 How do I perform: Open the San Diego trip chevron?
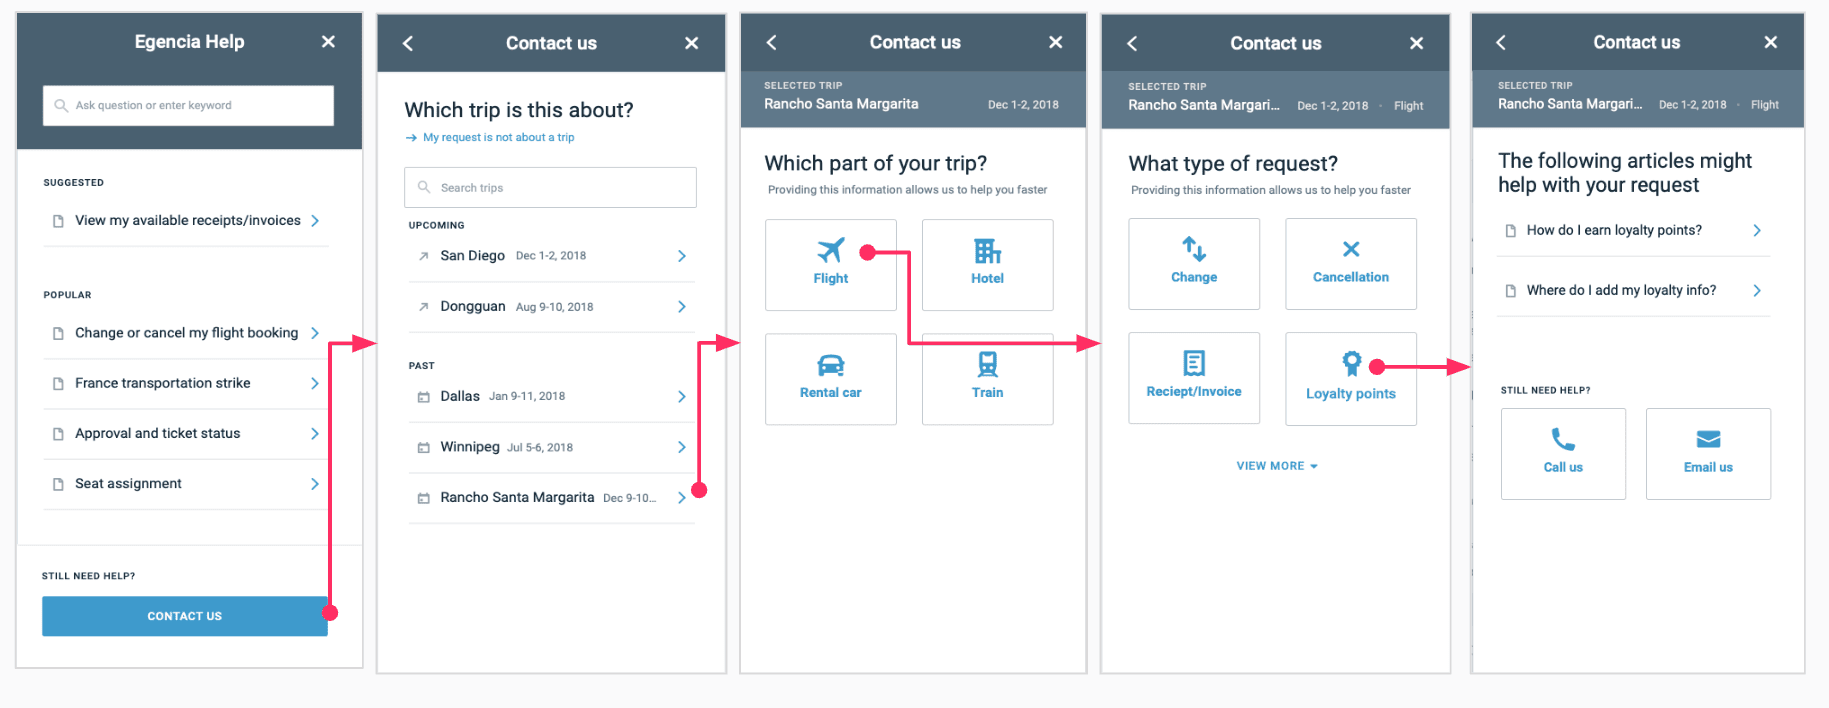[x=682, y=256]
